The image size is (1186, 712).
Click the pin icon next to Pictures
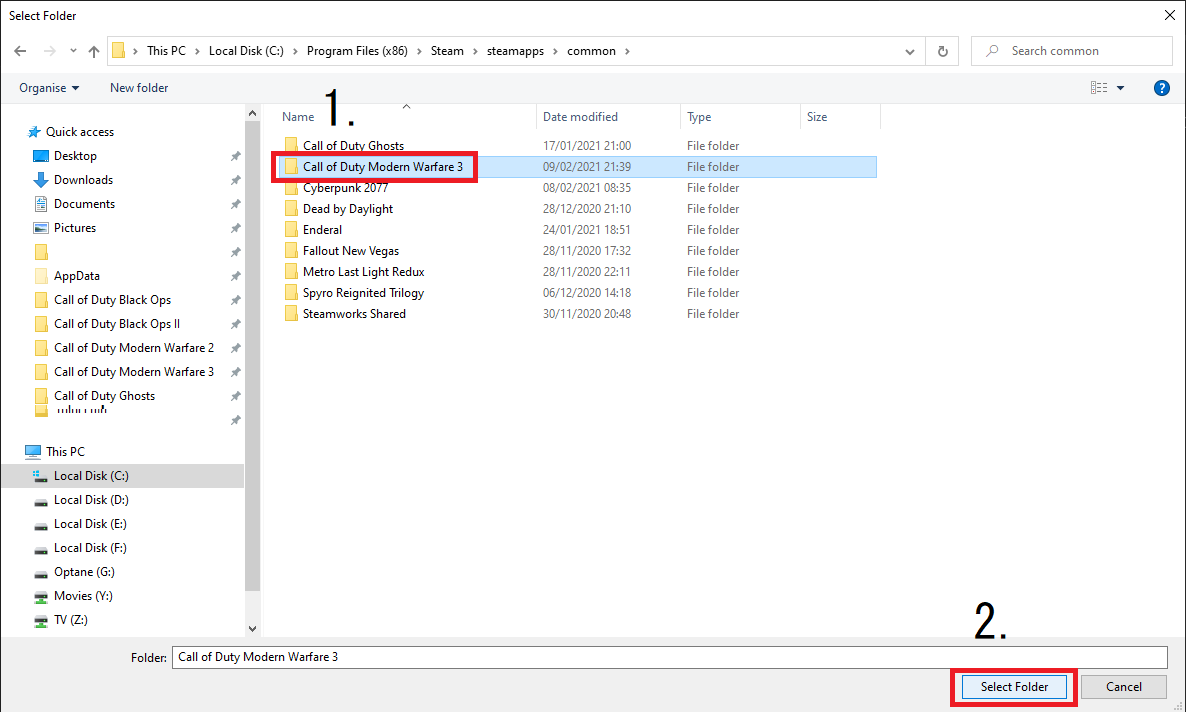click(x=235, y=228)
